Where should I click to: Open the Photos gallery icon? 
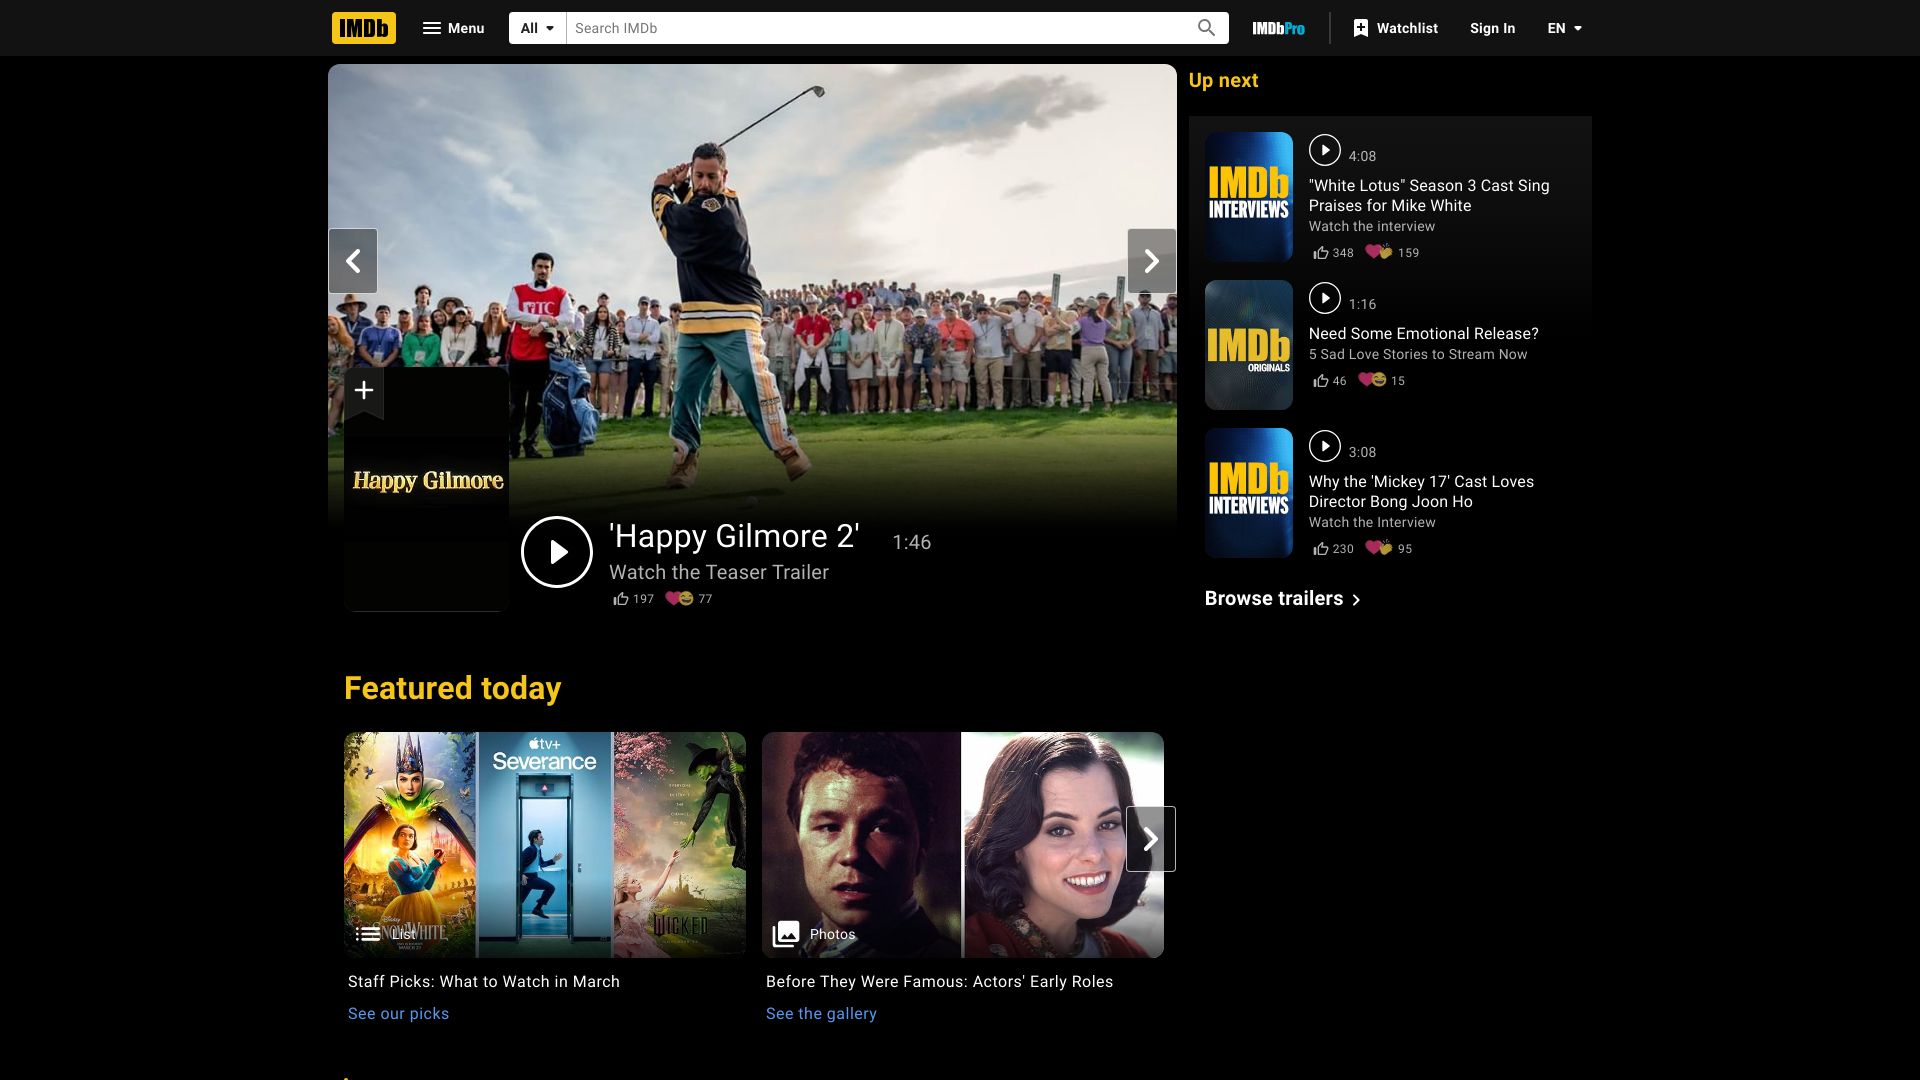coord(786,934)
